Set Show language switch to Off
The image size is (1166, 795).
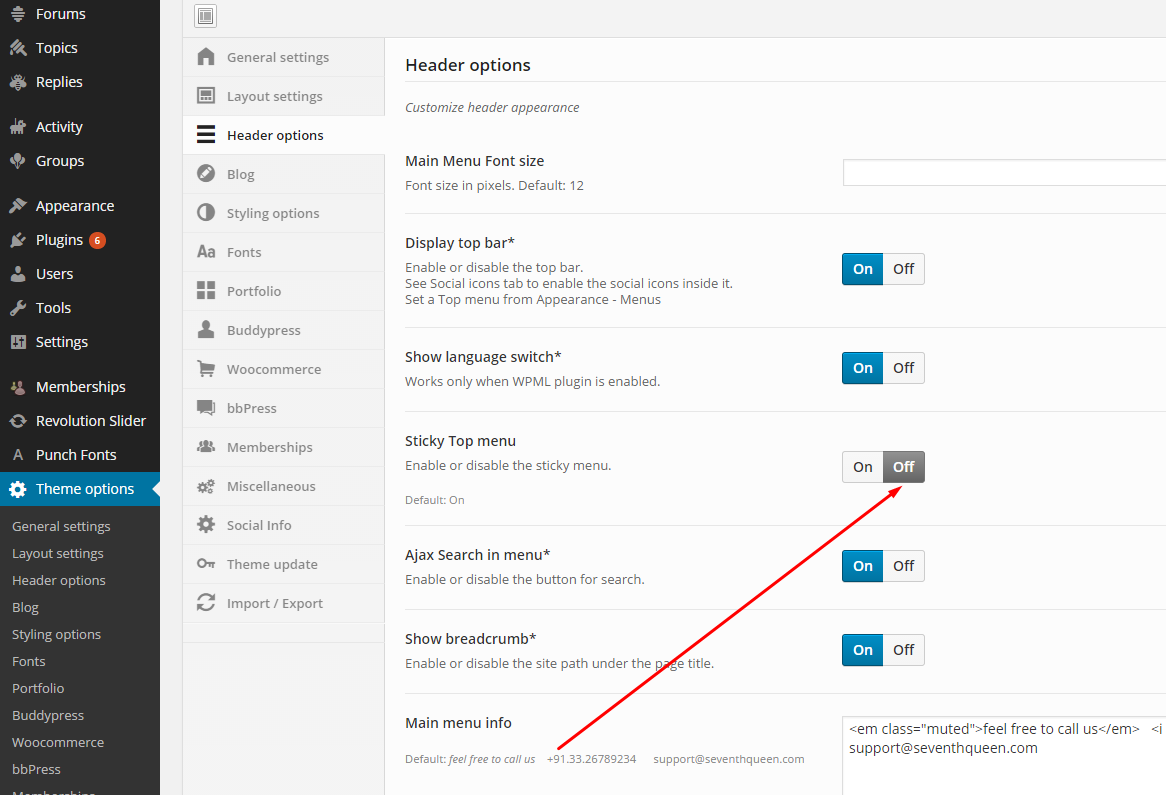(903, 368)
